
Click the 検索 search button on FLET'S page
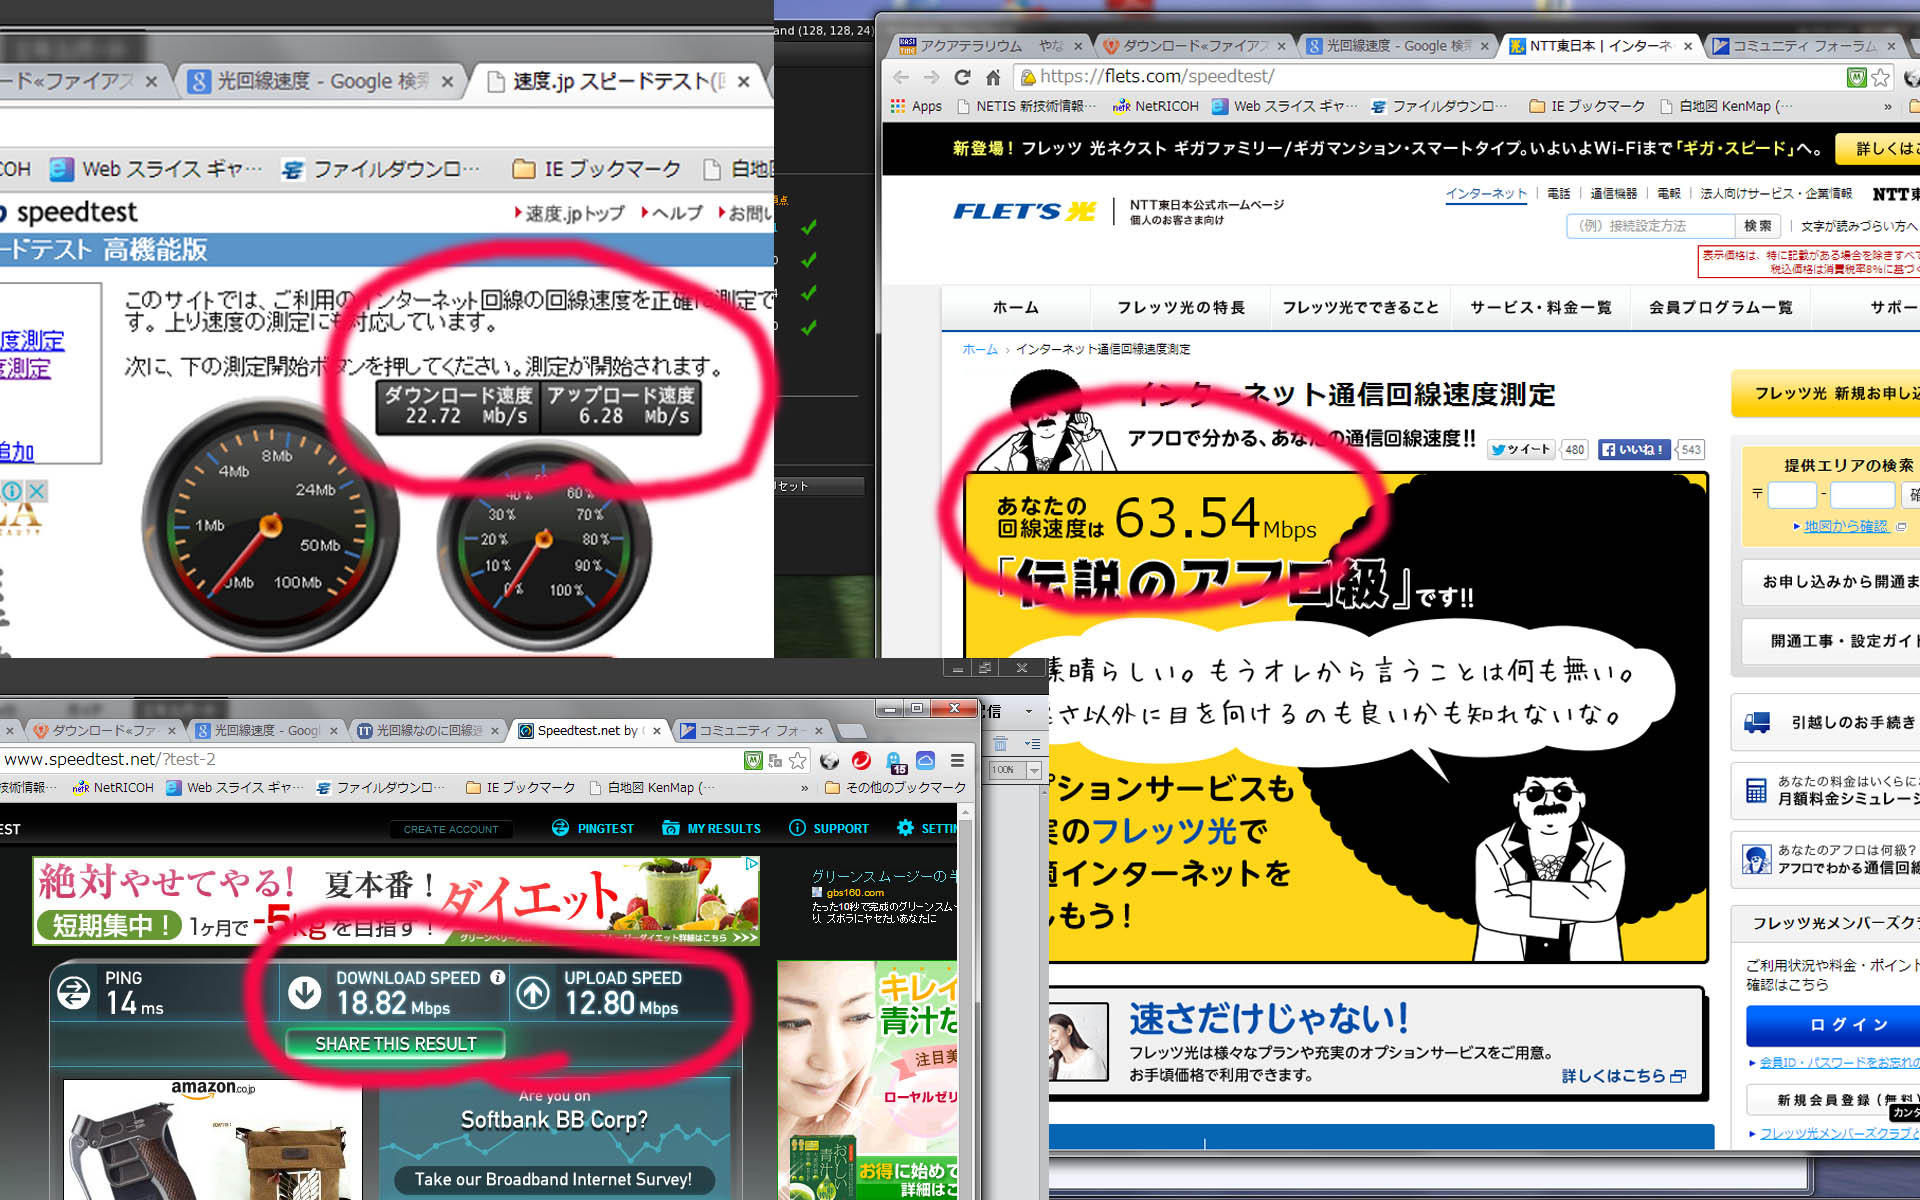(1758, 226)
